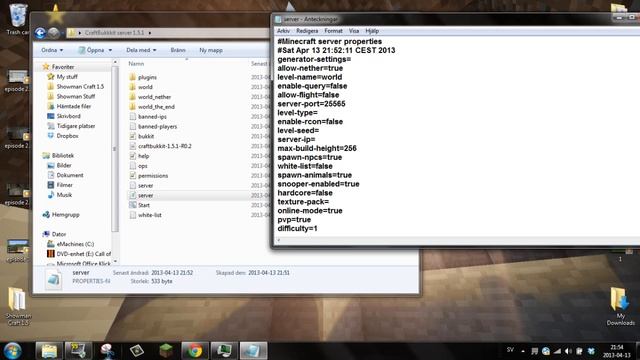Open My Downloads desktop folder

coord(620,306)
